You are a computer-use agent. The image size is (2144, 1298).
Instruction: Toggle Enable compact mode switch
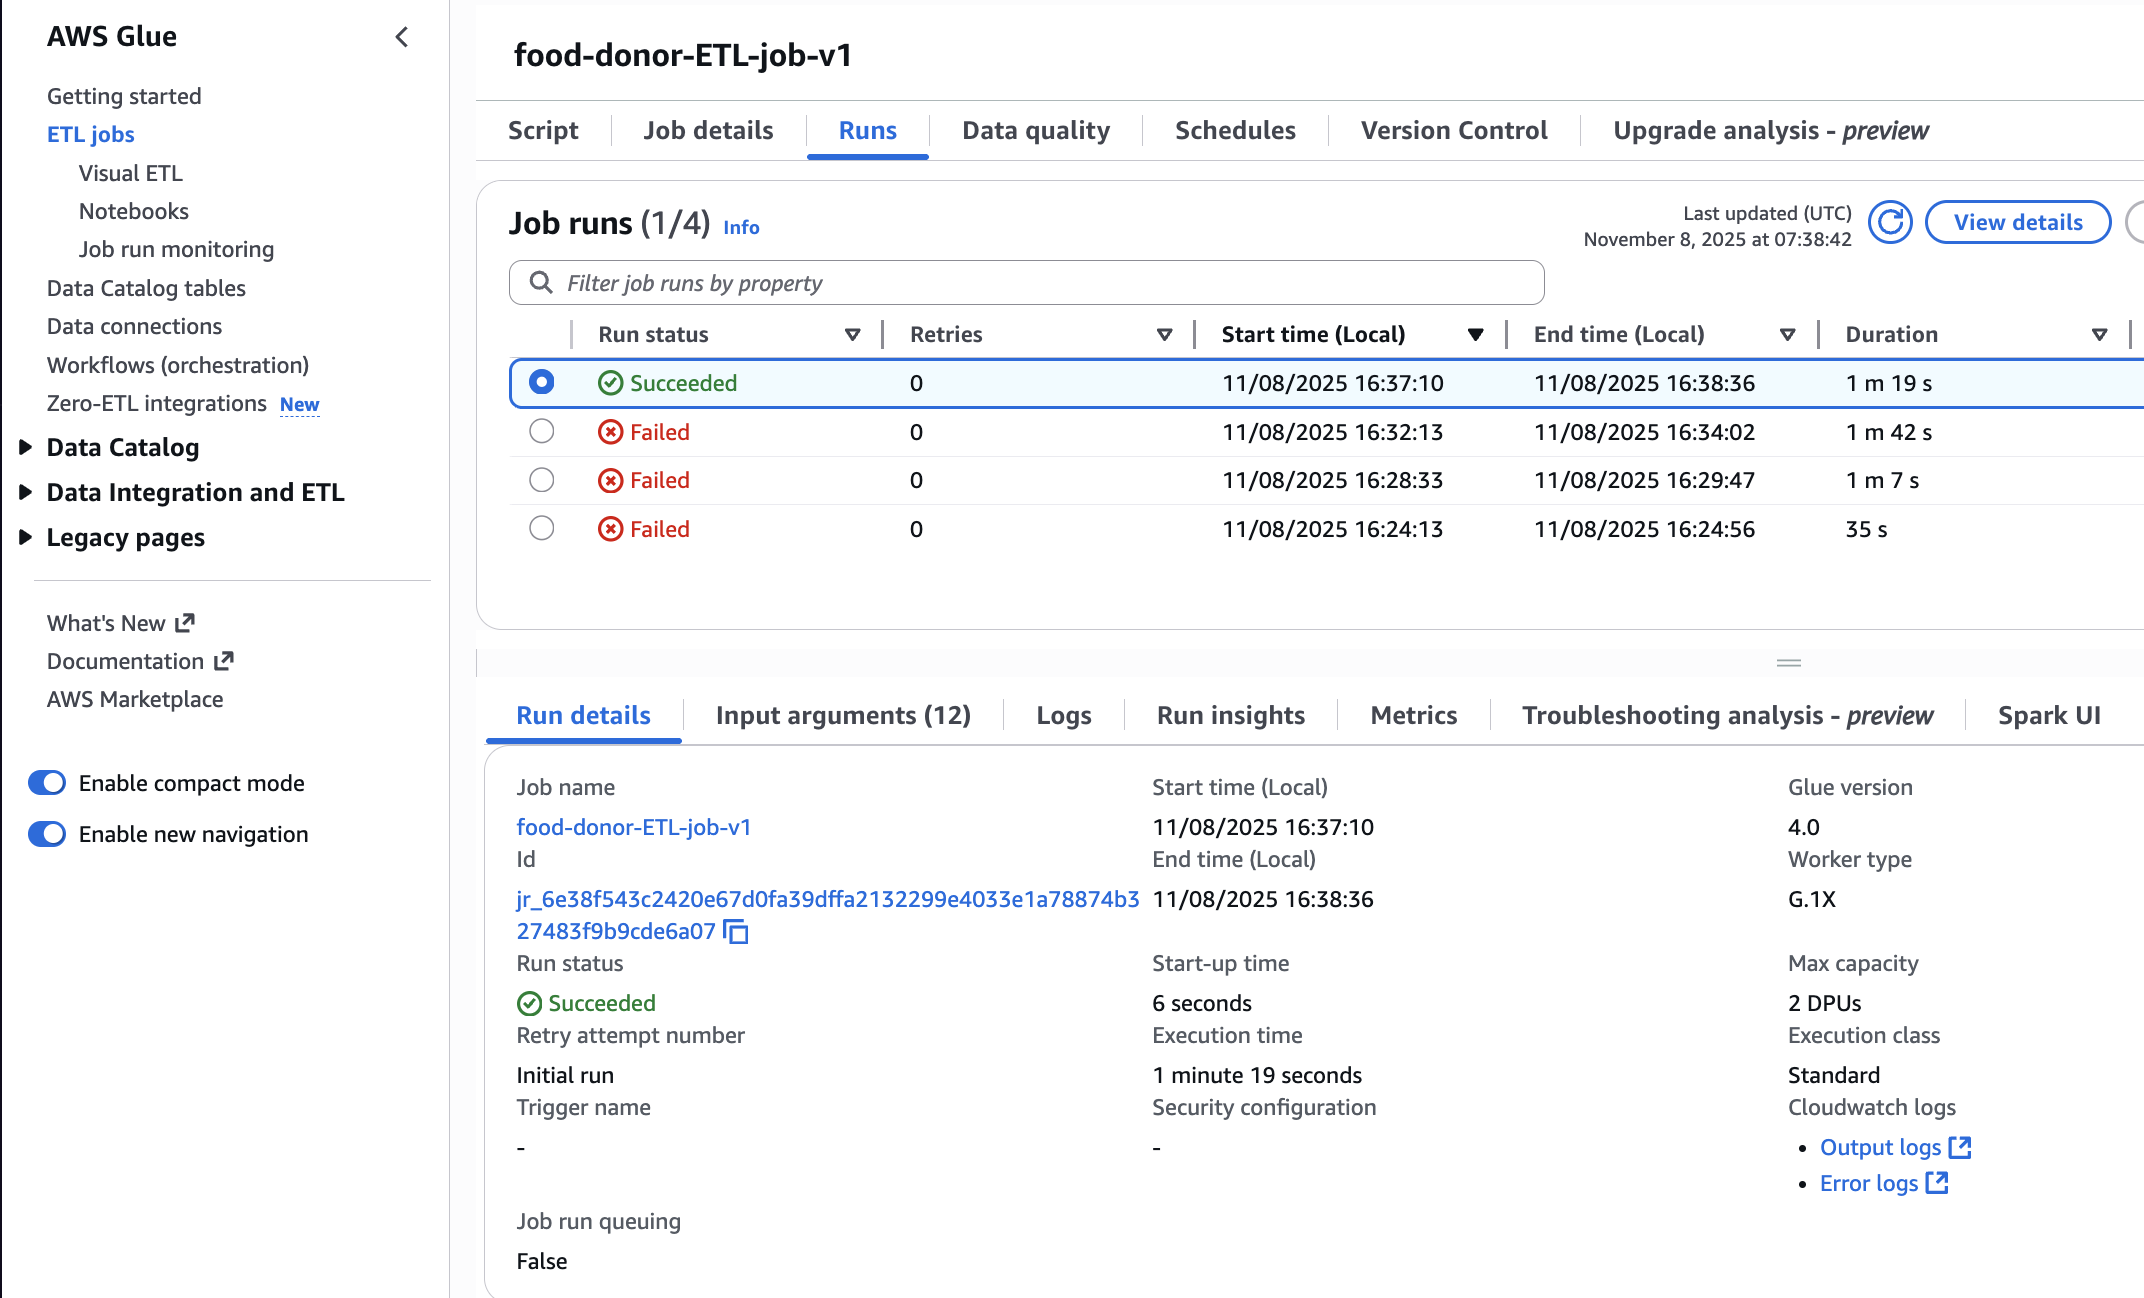click(x=47, y=783)
